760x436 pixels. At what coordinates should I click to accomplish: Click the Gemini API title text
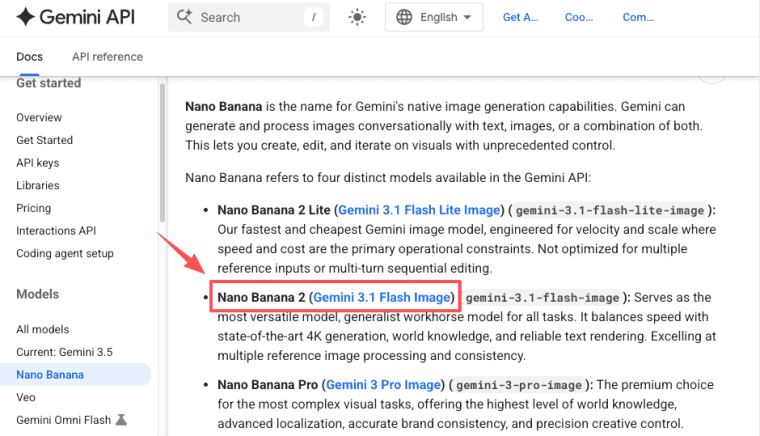click(87, 17)
